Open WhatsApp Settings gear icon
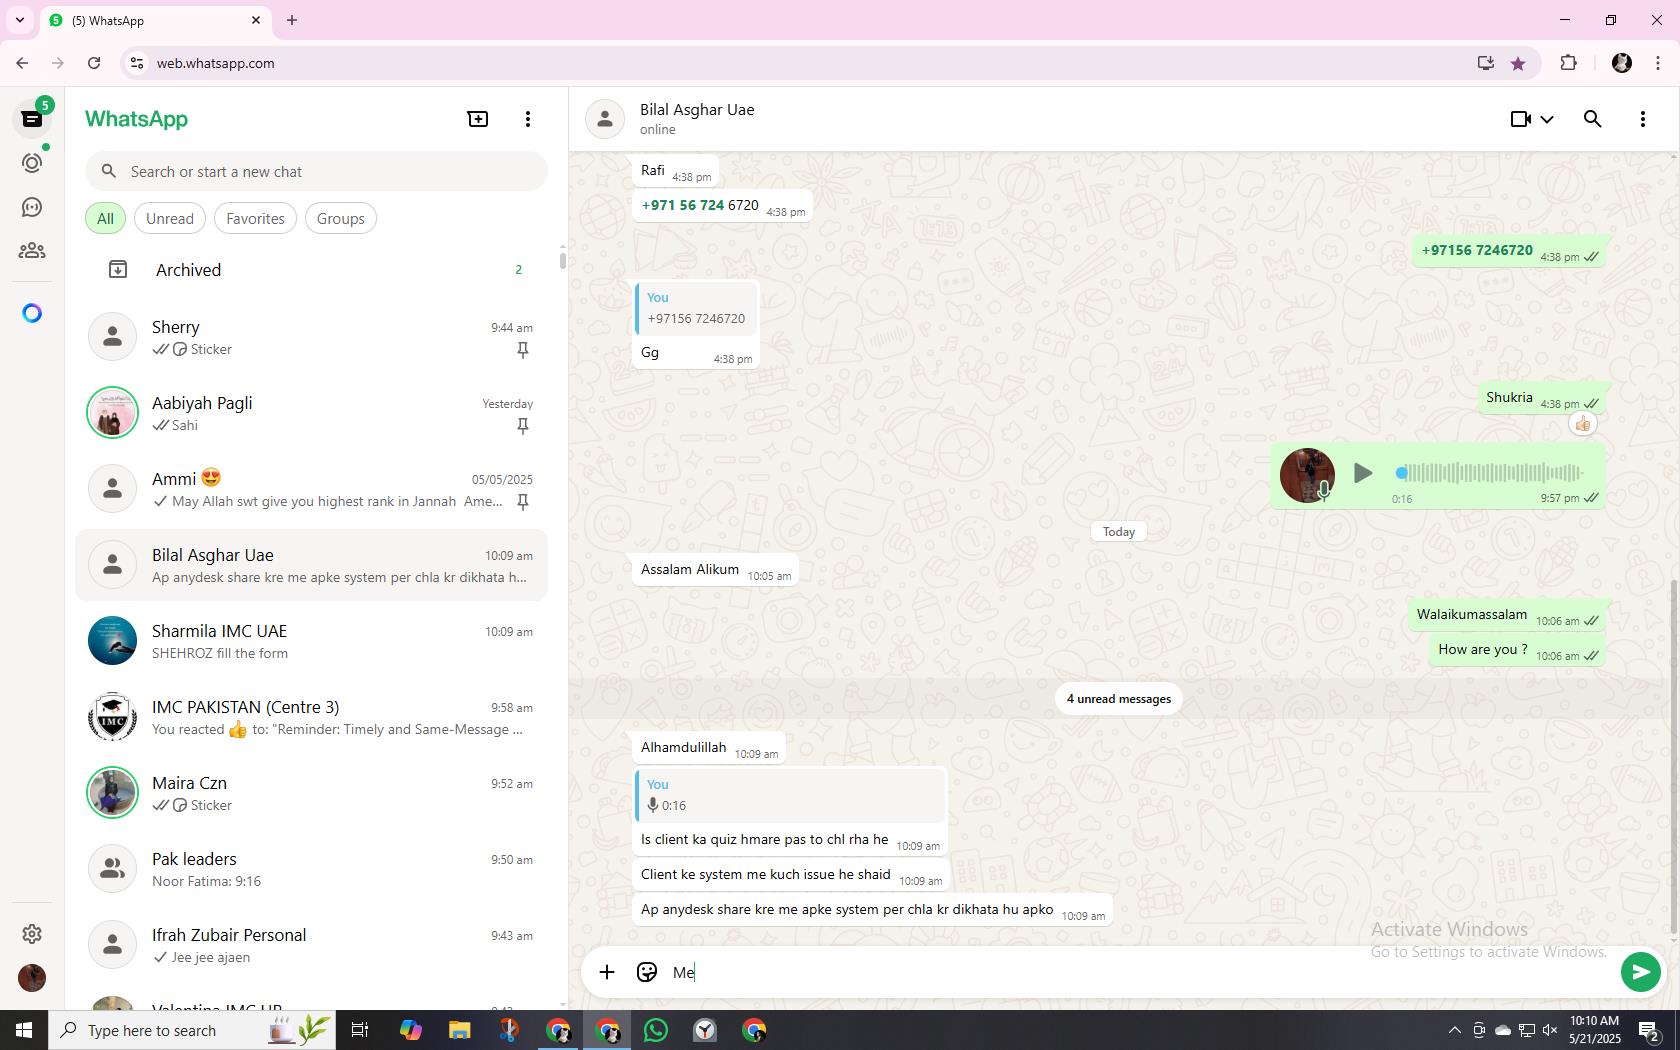This screenshot has height=1050, width=1680. pyautogui.click(x=32, y=933)
